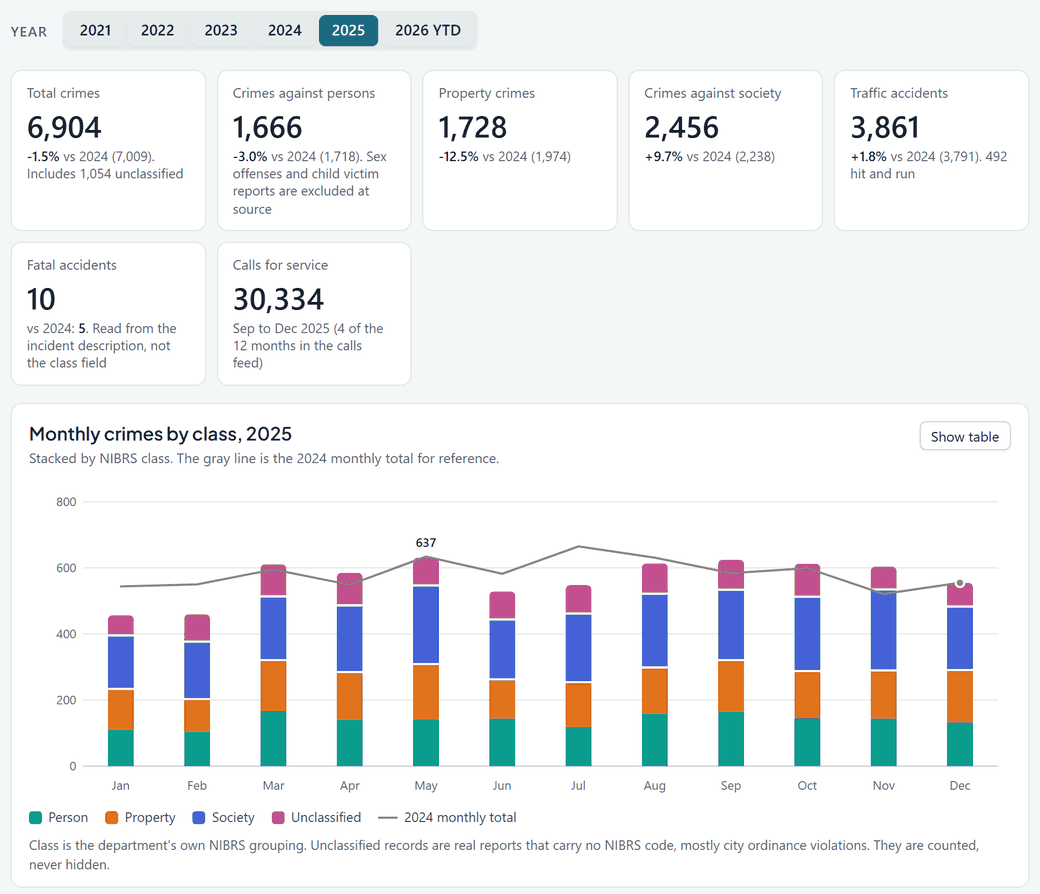
Task: Select the 2021 year tab
Action: point(95,31)
